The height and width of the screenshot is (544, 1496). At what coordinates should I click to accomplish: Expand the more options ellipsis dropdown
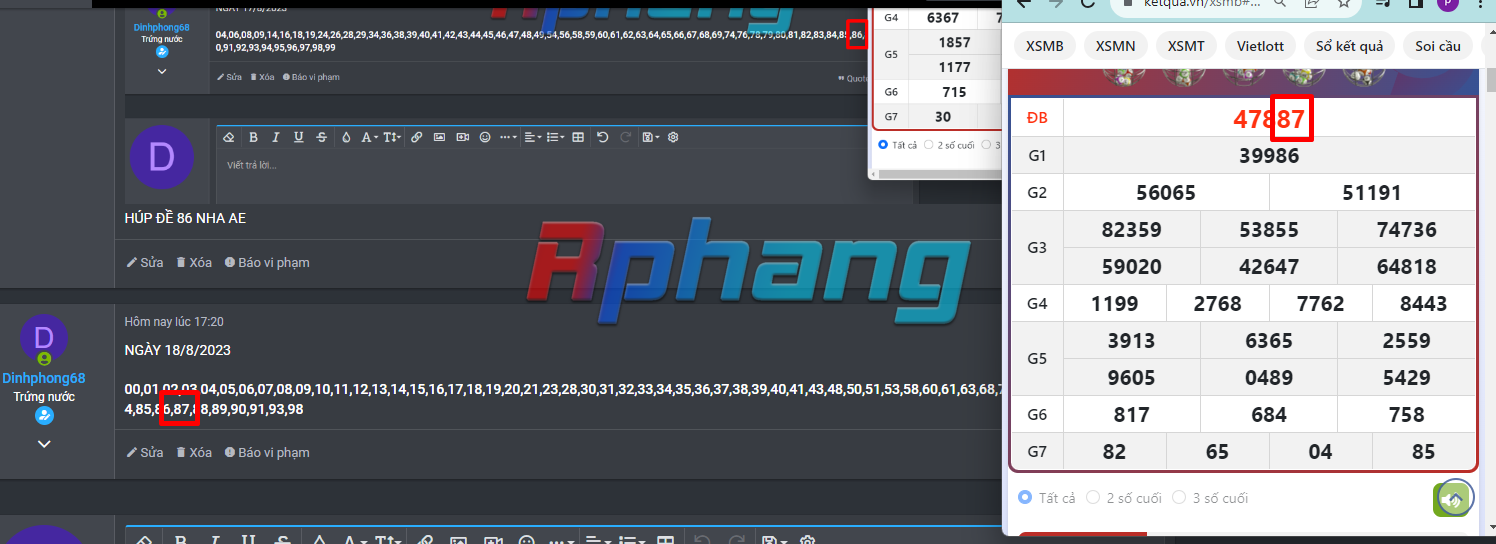(x=509, y=137)
